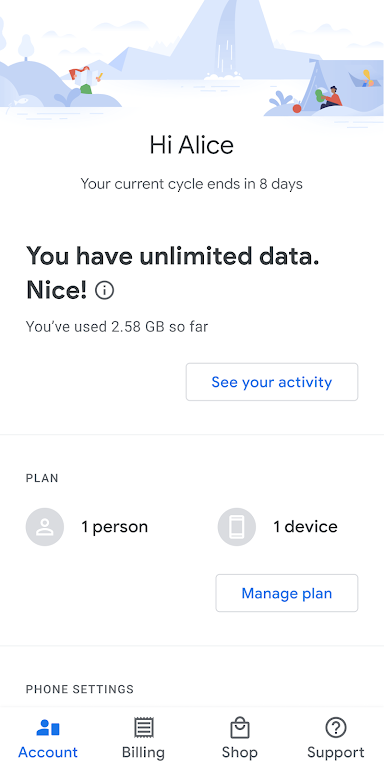
Task: Tap the 1 person plan text
Action: click(115, 527)
